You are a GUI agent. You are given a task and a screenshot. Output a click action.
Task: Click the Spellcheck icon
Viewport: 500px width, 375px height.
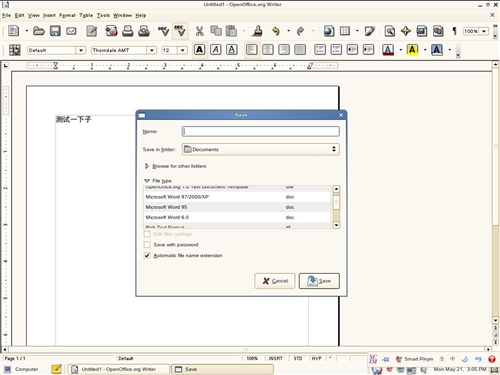[163, 31]
